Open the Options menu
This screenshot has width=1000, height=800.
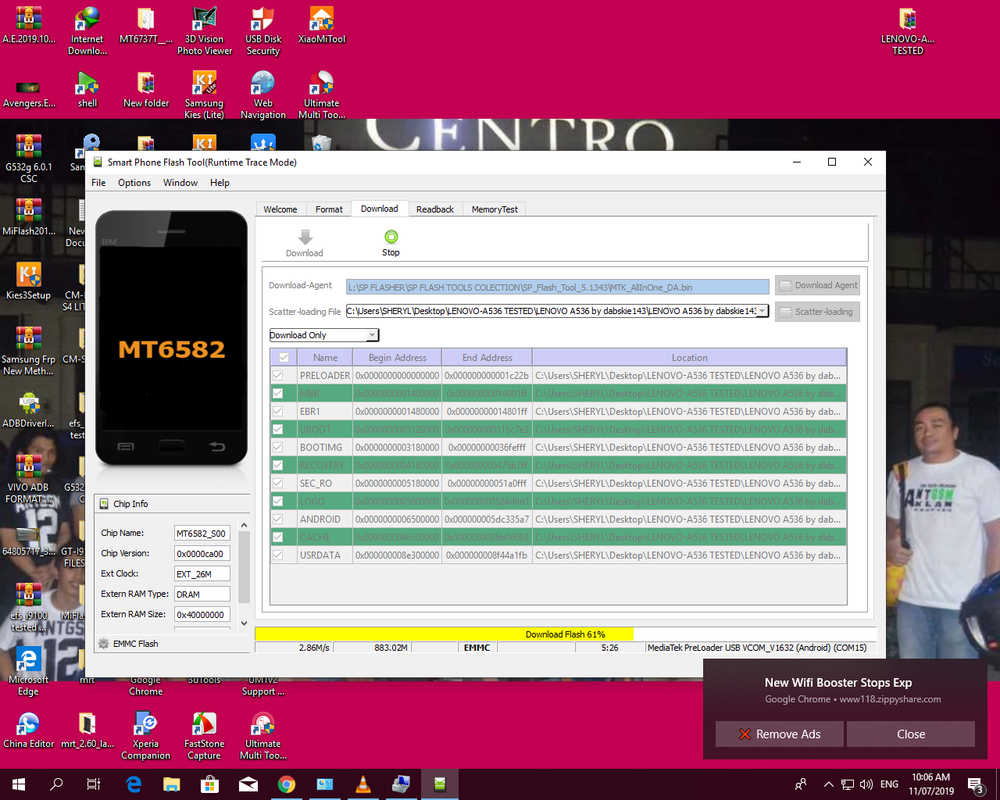tap(134, 182)
